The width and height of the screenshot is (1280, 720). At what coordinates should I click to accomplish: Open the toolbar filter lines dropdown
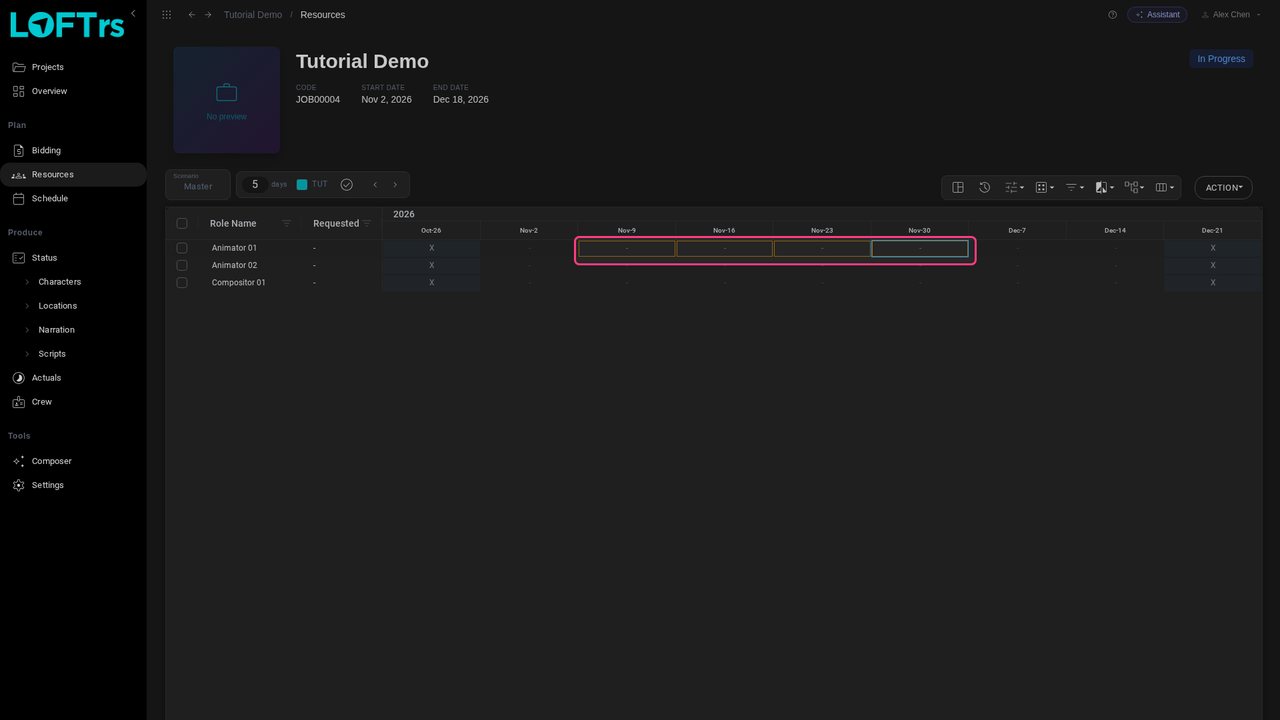click(1074, 187)
